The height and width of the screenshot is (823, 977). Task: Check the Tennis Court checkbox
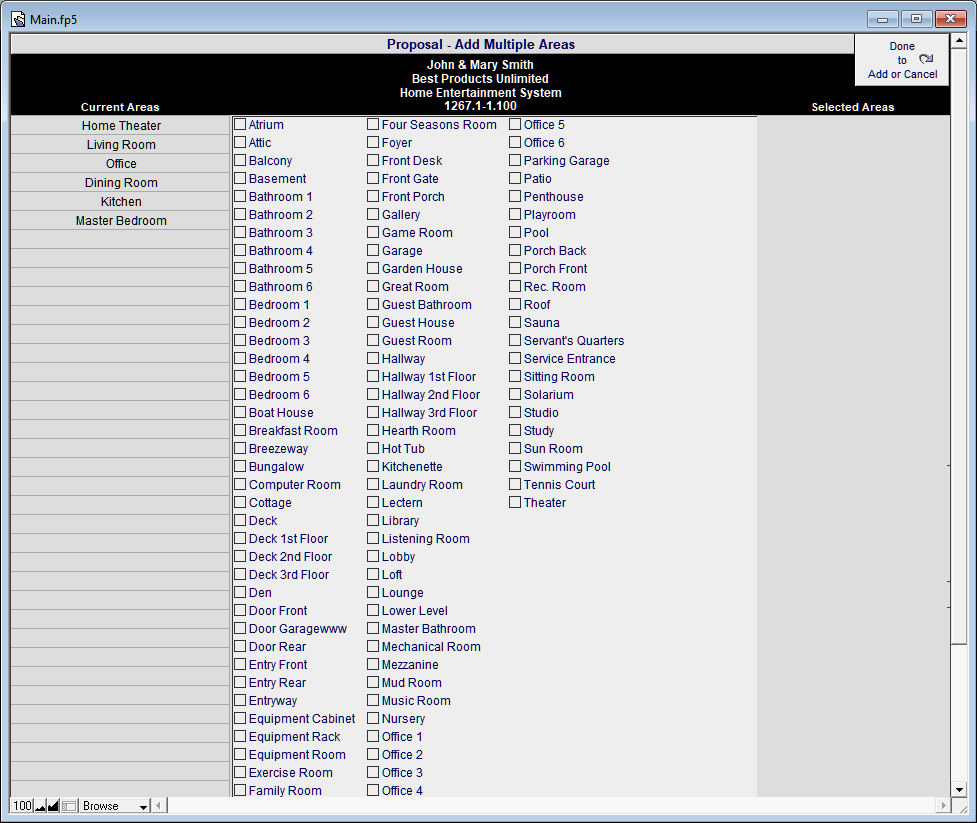[515, 484]
